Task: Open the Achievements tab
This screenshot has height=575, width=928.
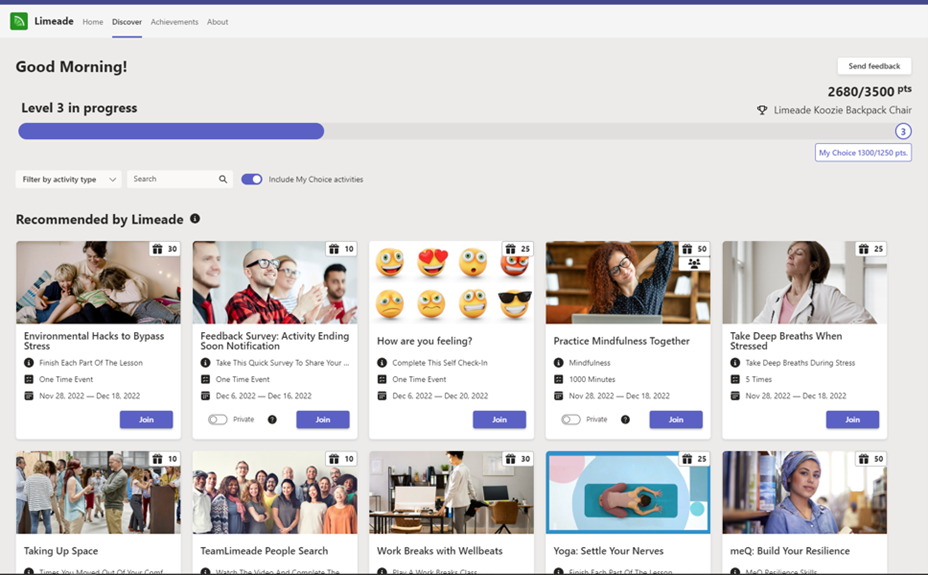Action: 174,22
